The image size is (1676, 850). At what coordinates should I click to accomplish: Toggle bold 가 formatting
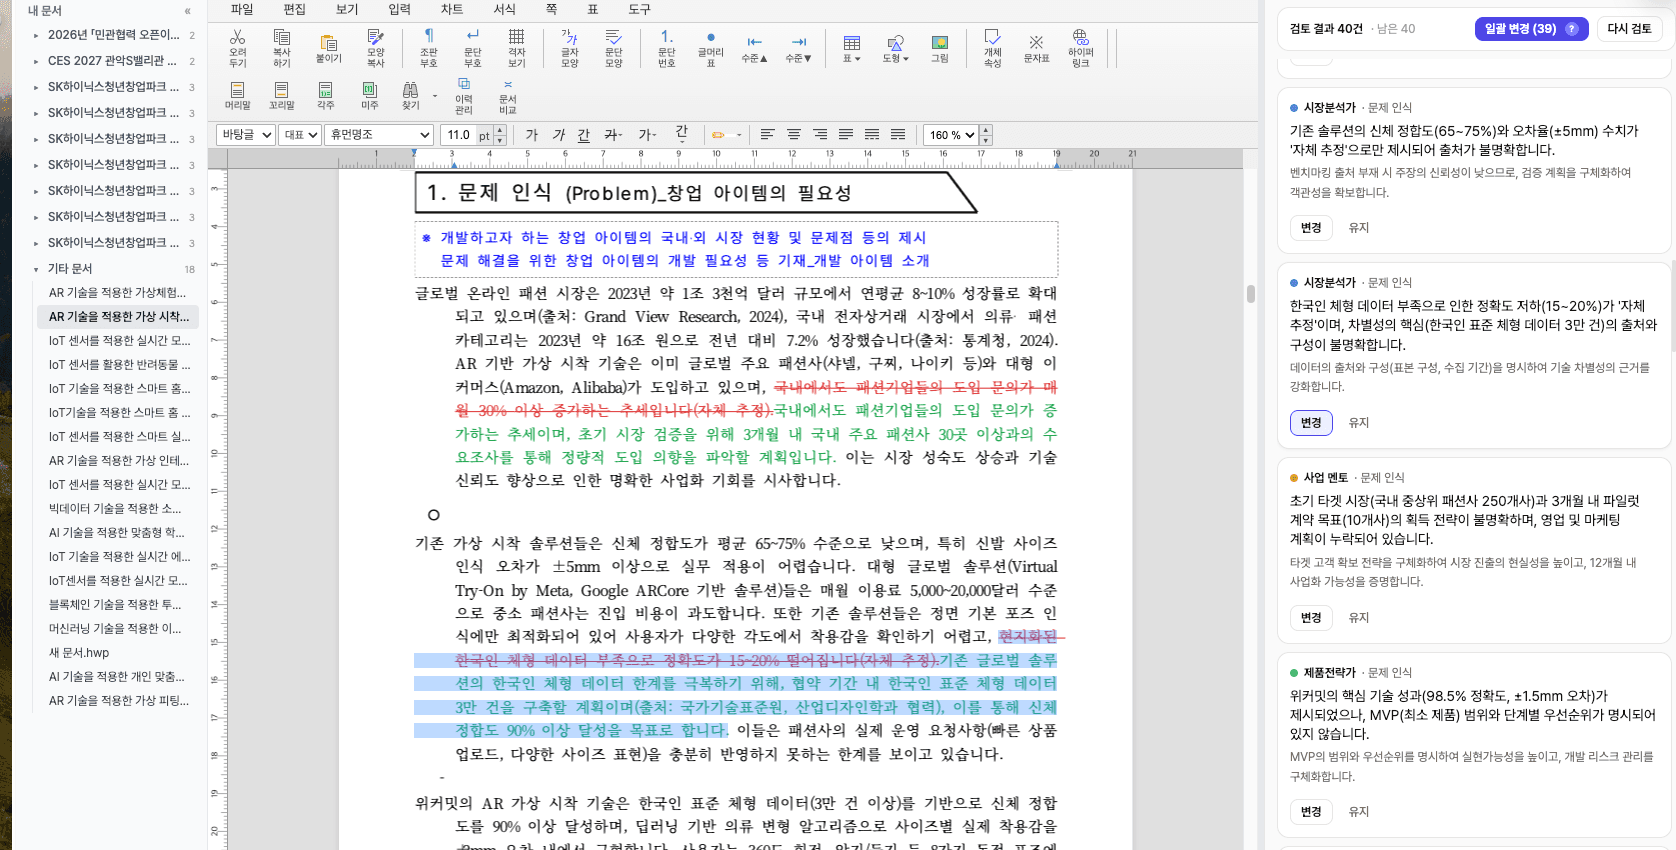(532, 134)
